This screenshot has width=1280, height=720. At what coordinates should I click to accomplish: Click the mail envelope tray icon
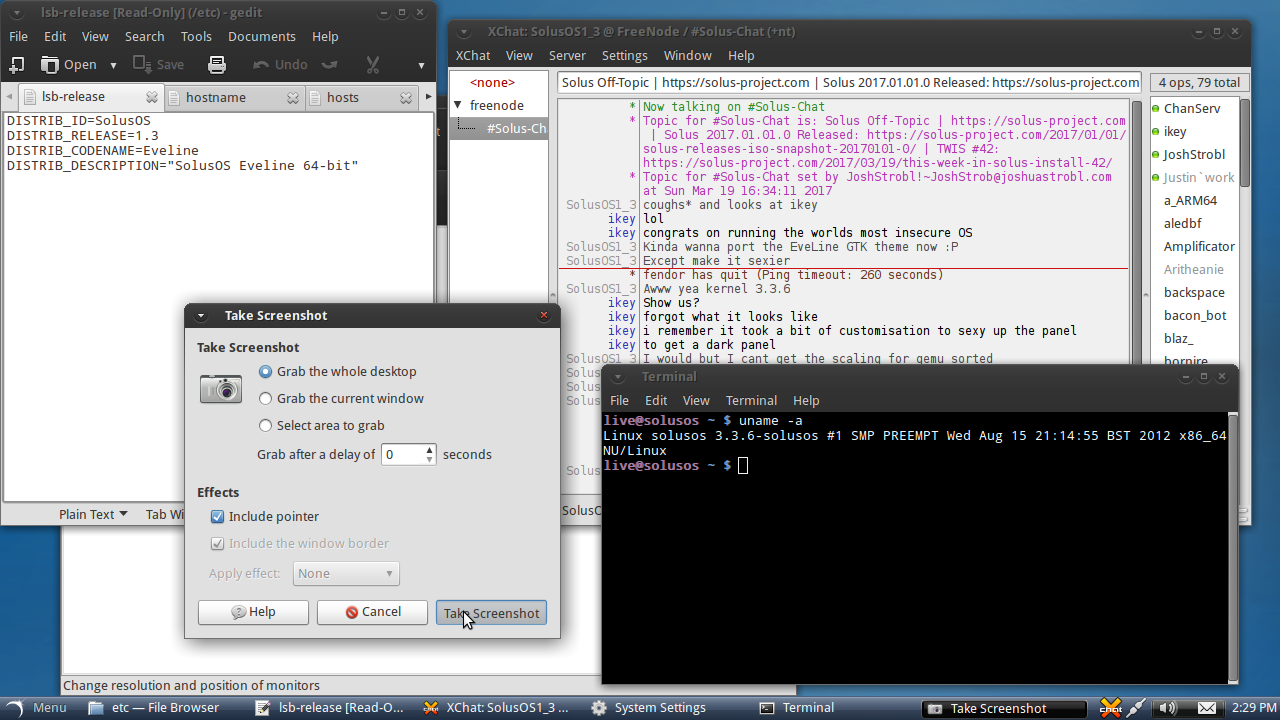click(1207, 708)
